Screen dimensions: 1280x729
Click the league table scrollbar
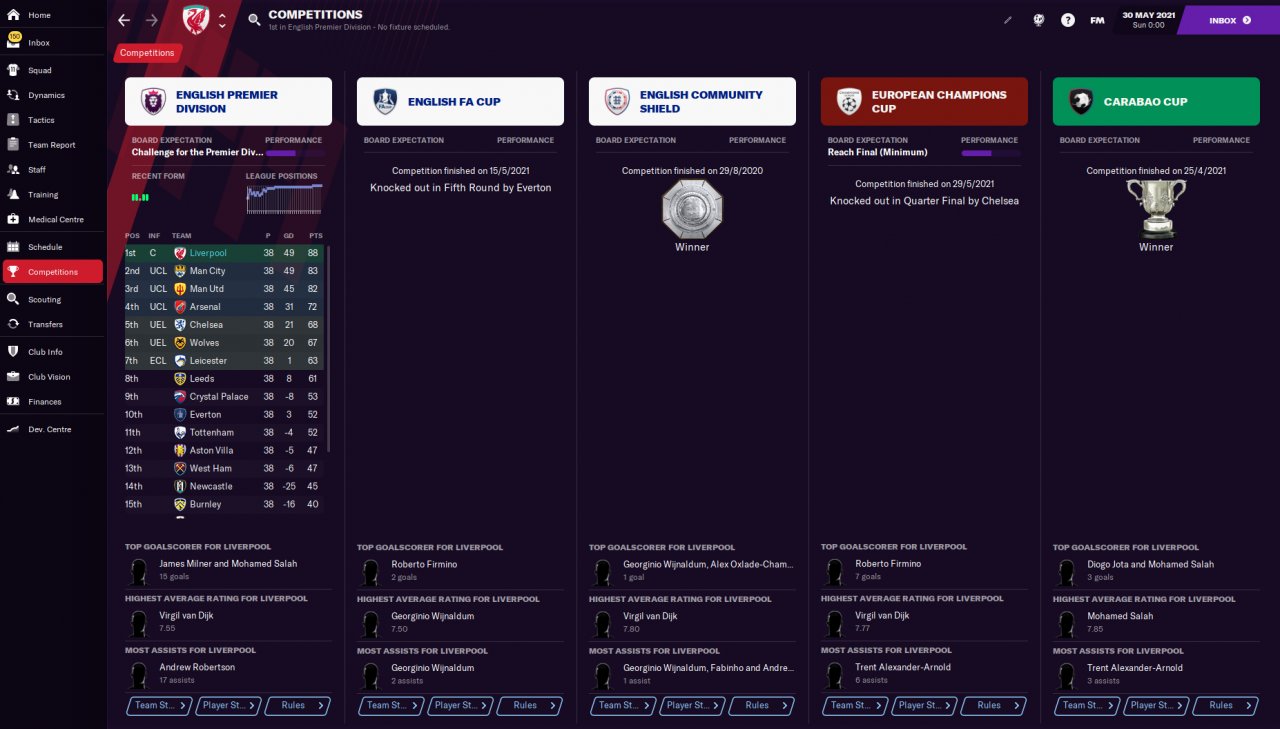coord(328,348)
